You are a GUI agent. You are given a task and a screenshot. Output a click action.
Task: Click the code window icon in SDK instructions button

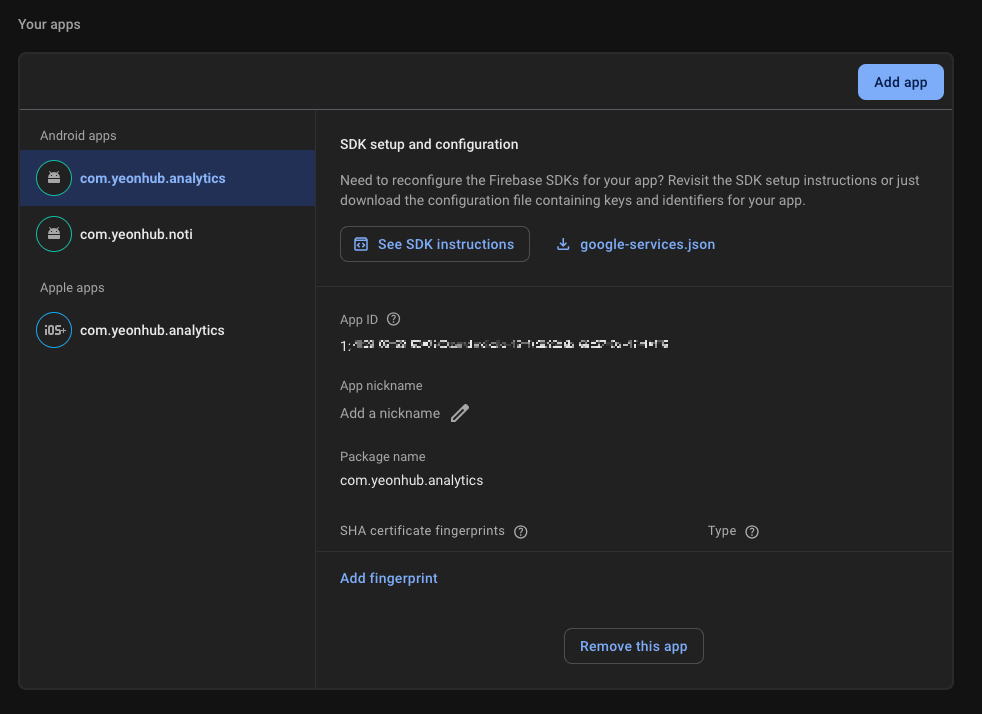pos(361,244)
